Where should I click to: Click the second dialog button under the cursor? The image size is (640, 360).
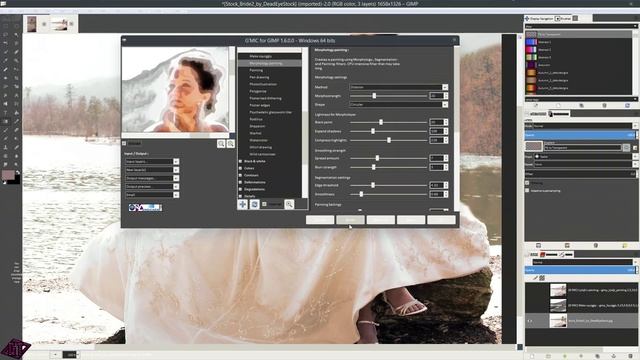[350, 220]
